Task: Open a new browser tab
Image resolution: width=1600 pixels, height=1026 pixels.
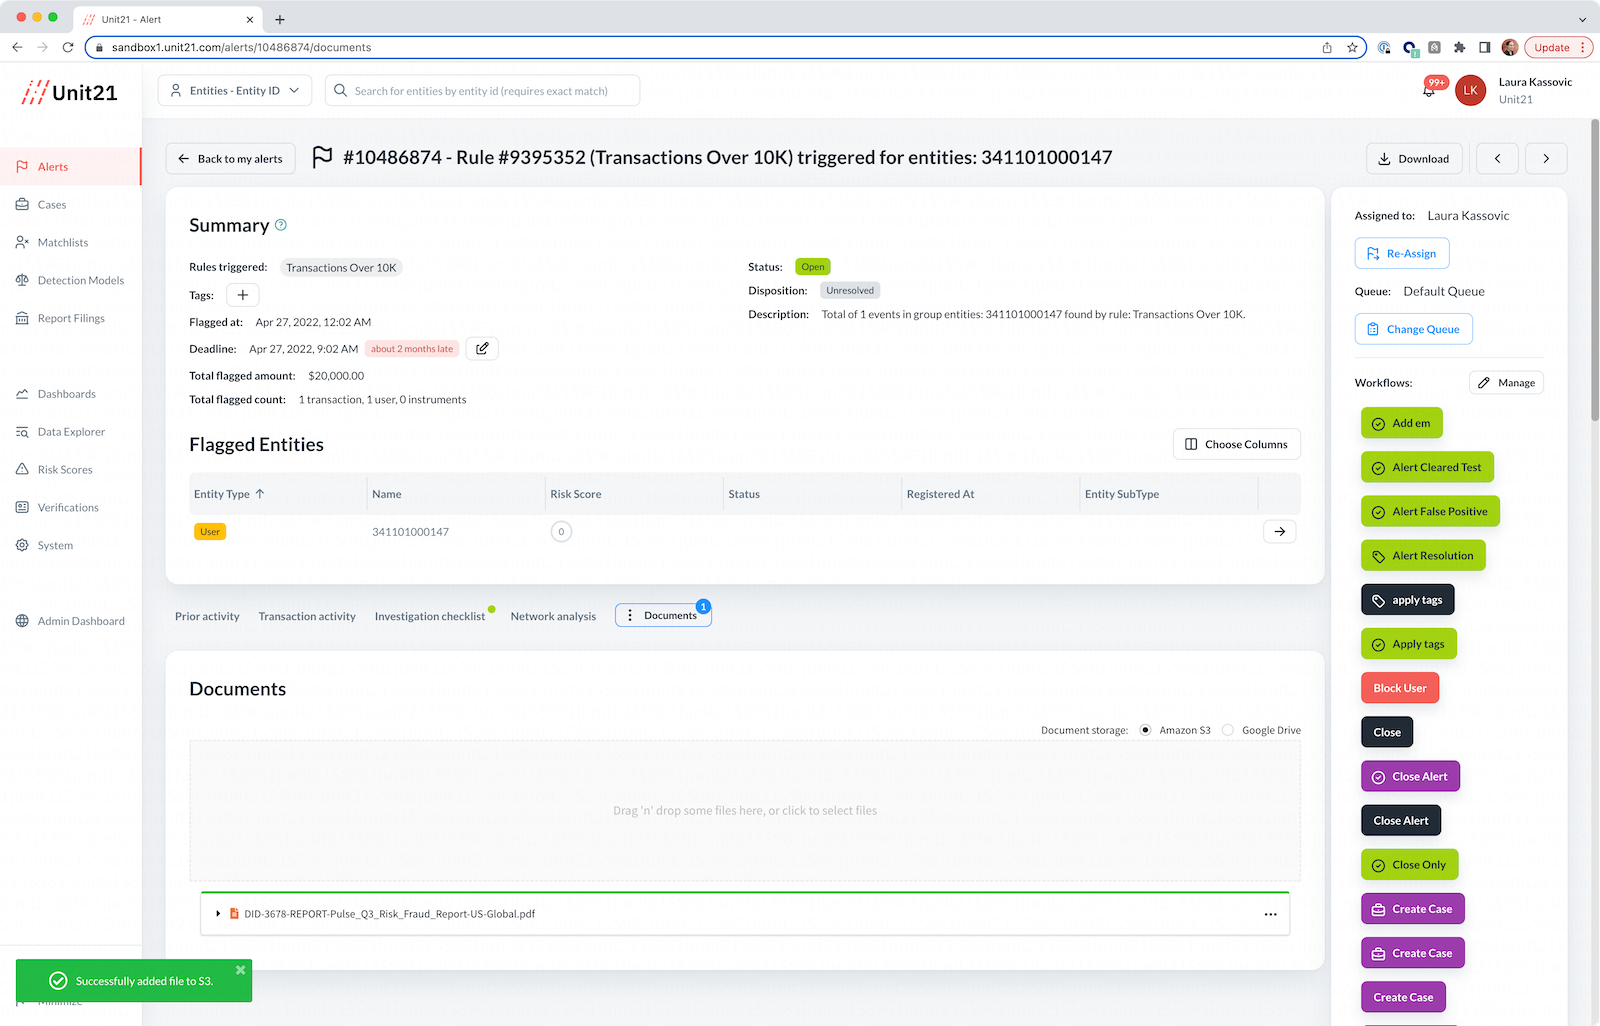Action: 280,19
